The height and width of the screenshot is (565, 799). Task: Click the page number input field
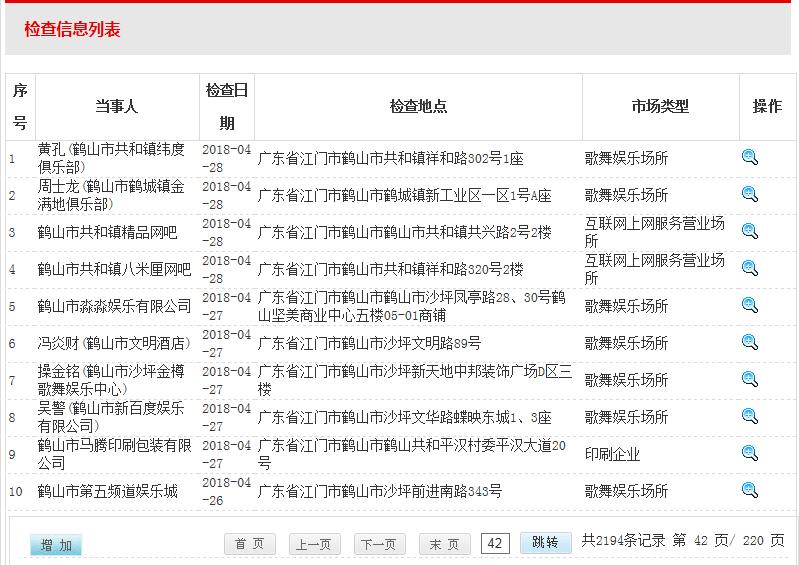pos(495,543)
